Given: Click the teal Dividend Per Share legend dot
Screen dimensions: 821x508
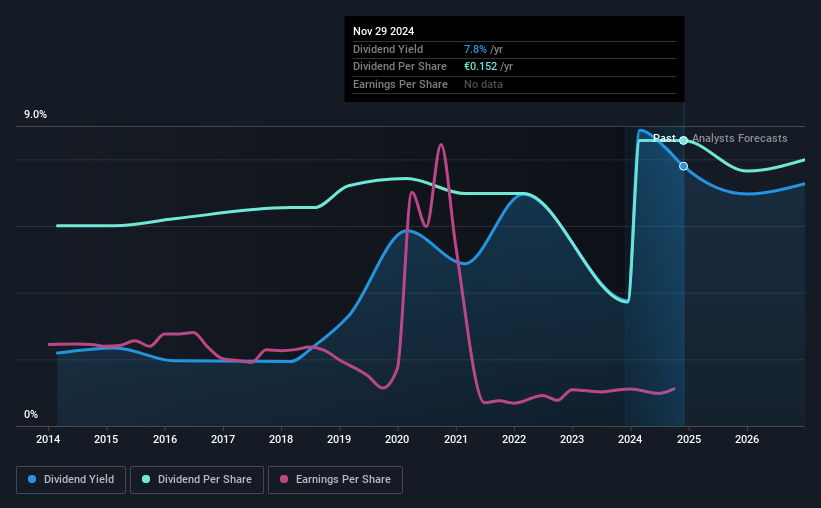Looking at the screenshot, I should coord(146,479).
